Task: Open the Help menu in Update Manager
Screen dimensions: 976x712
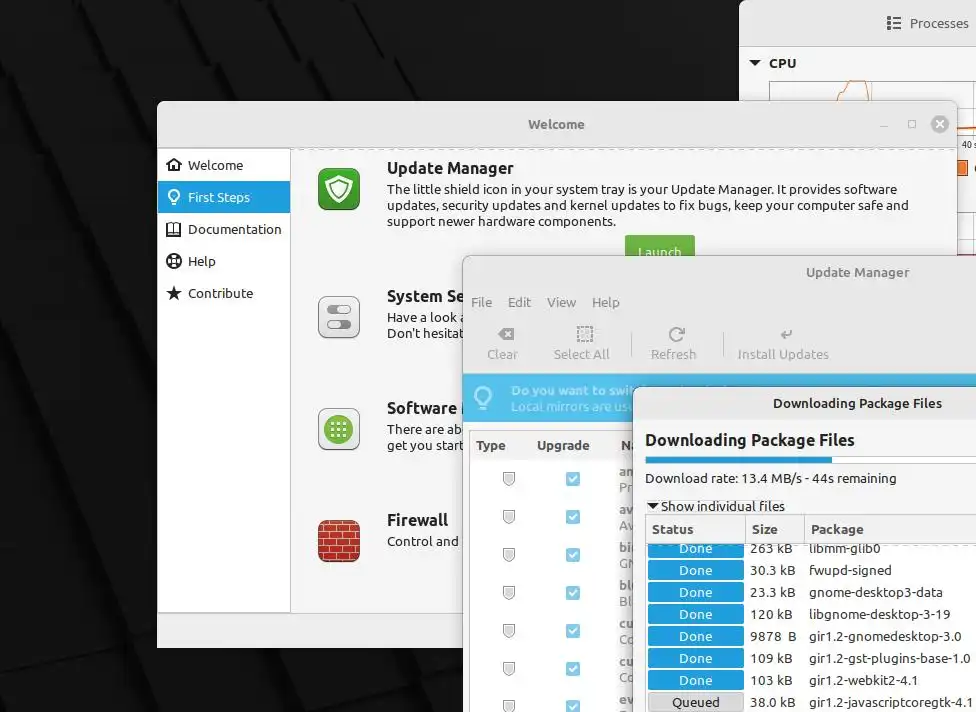Action: (606, 302)
